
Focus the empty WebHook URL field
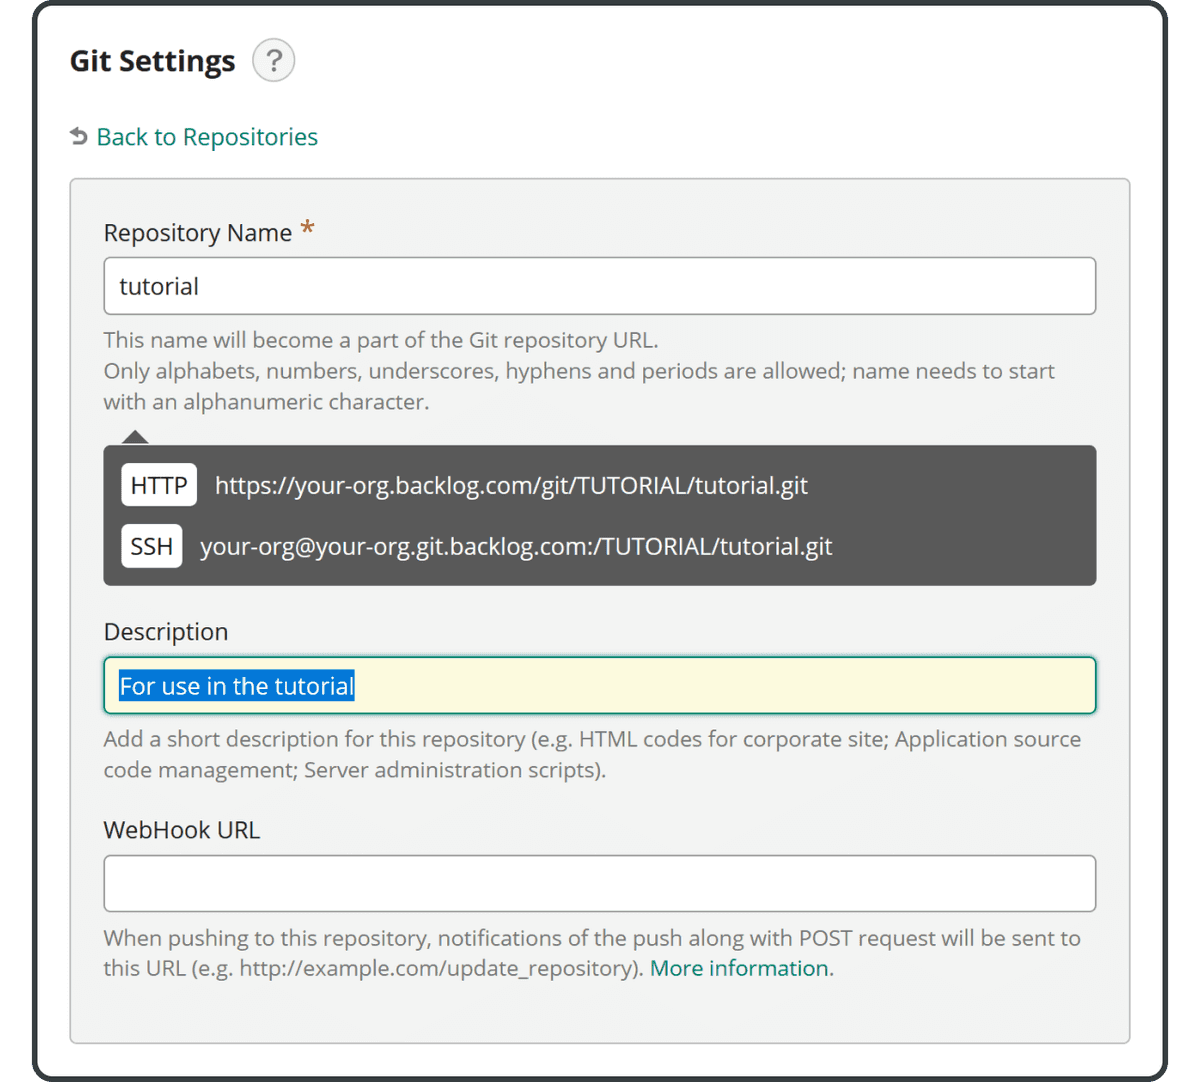pyautogui.click(x=600, y=884)
